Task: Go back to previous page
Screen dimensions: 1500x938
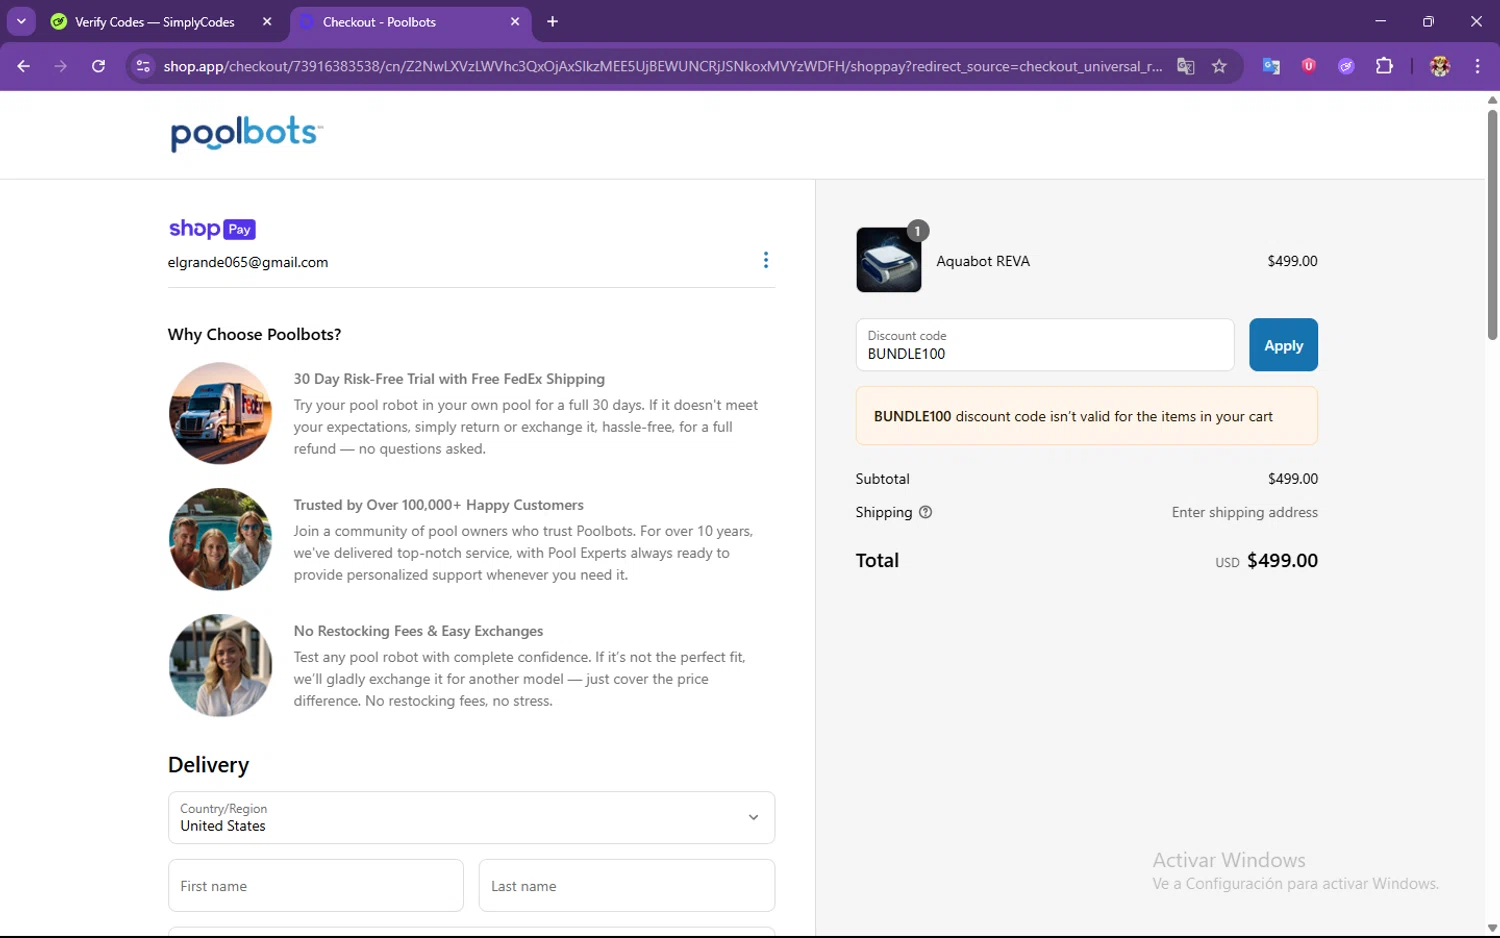Action: click(x=24, y=66)
